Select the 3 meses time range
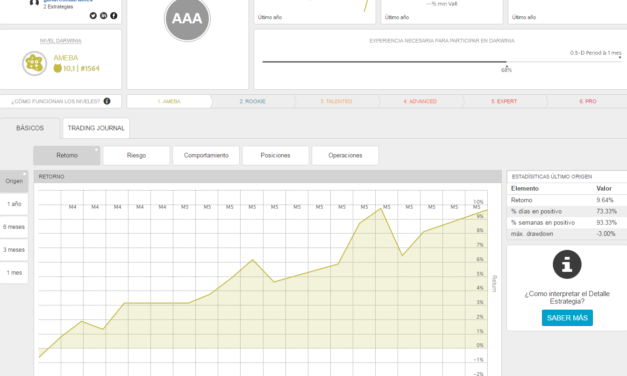627x376 pixels. click(x=14, y=250)
